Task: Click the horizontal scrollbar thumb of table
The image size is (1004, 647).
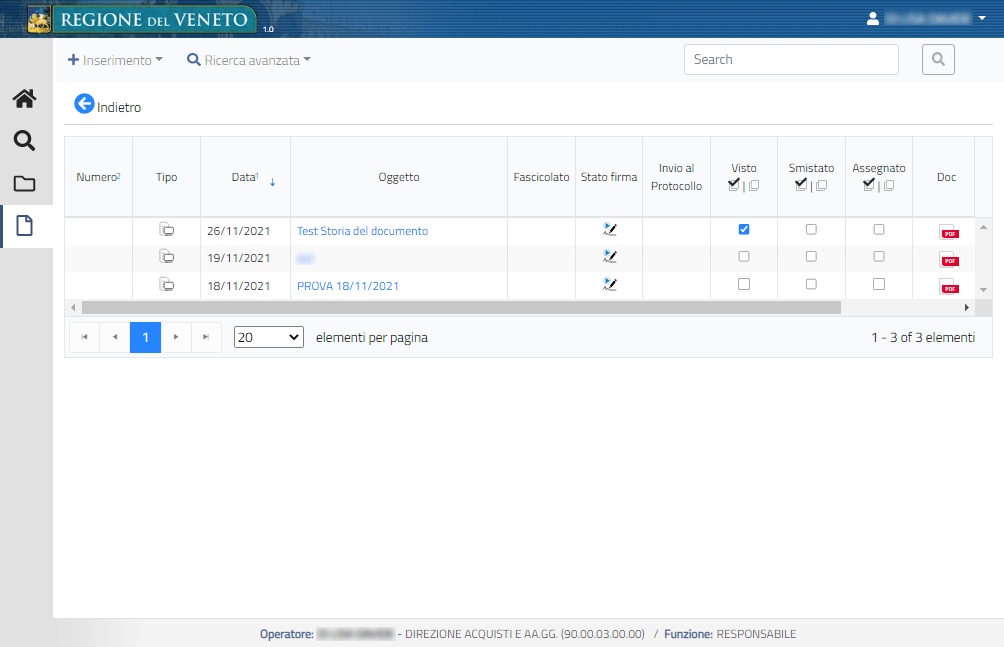Action: pyautogui.click(x=461, y=307)
